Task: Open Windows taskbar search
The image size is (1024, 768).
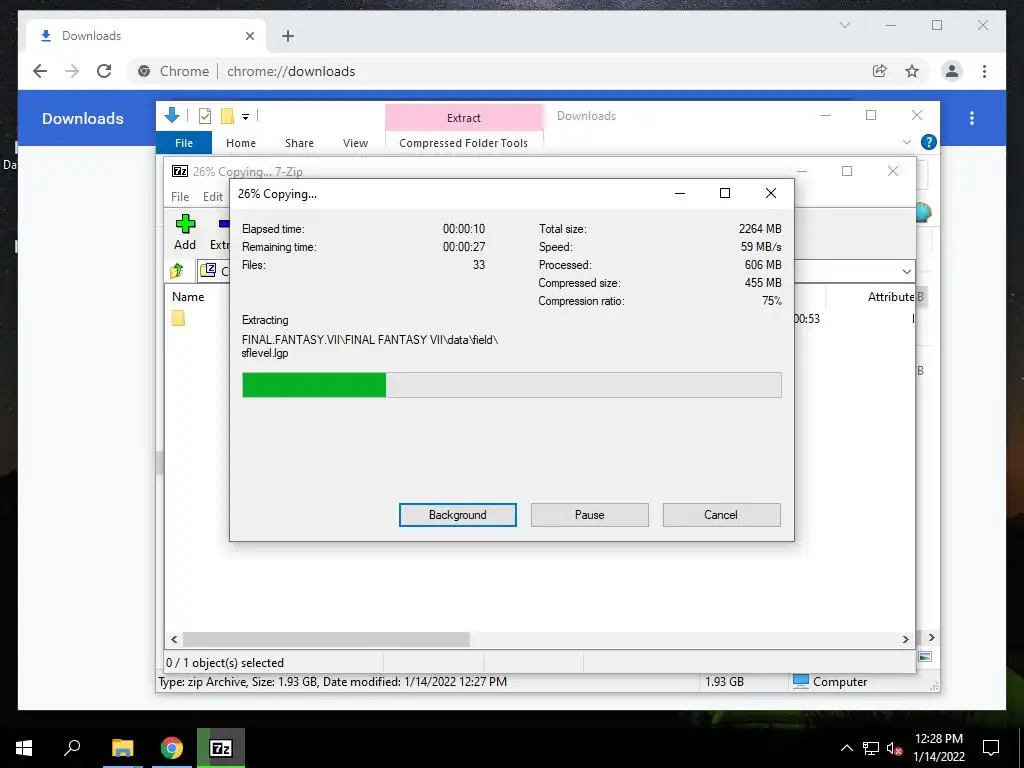Action: 72,748
